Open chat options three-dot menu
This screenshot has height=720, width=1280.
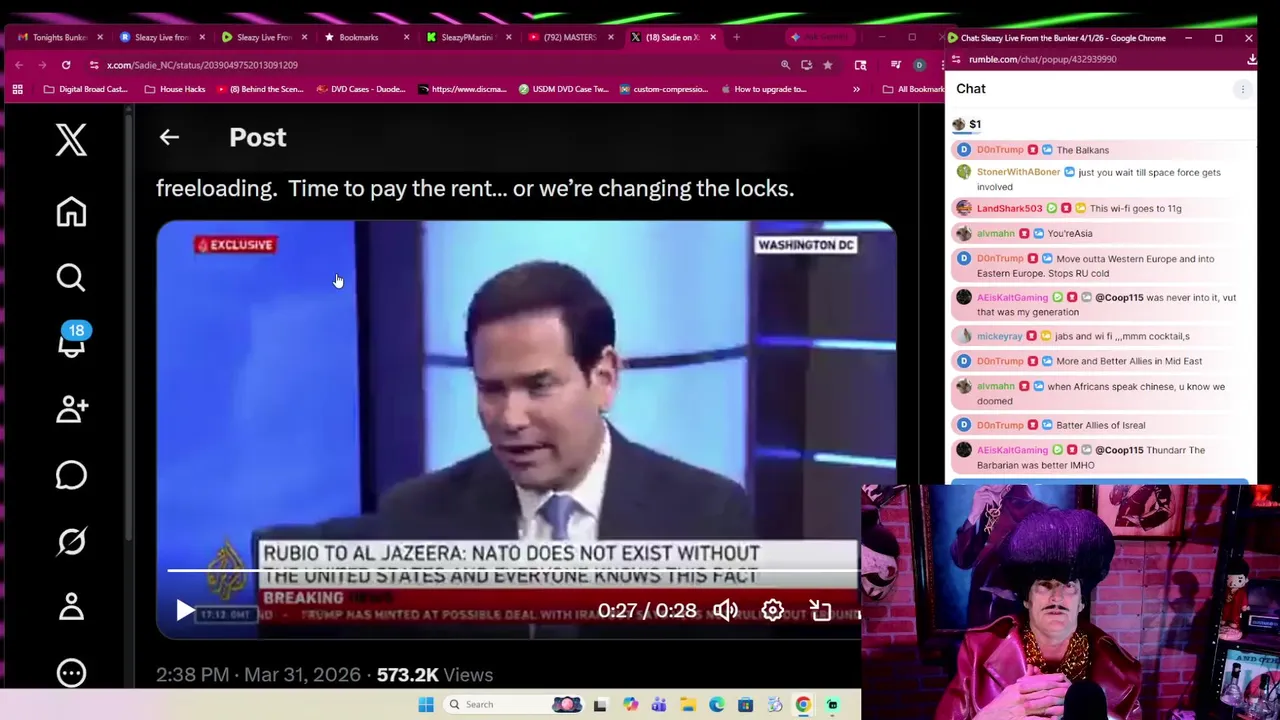(1242, 89)
